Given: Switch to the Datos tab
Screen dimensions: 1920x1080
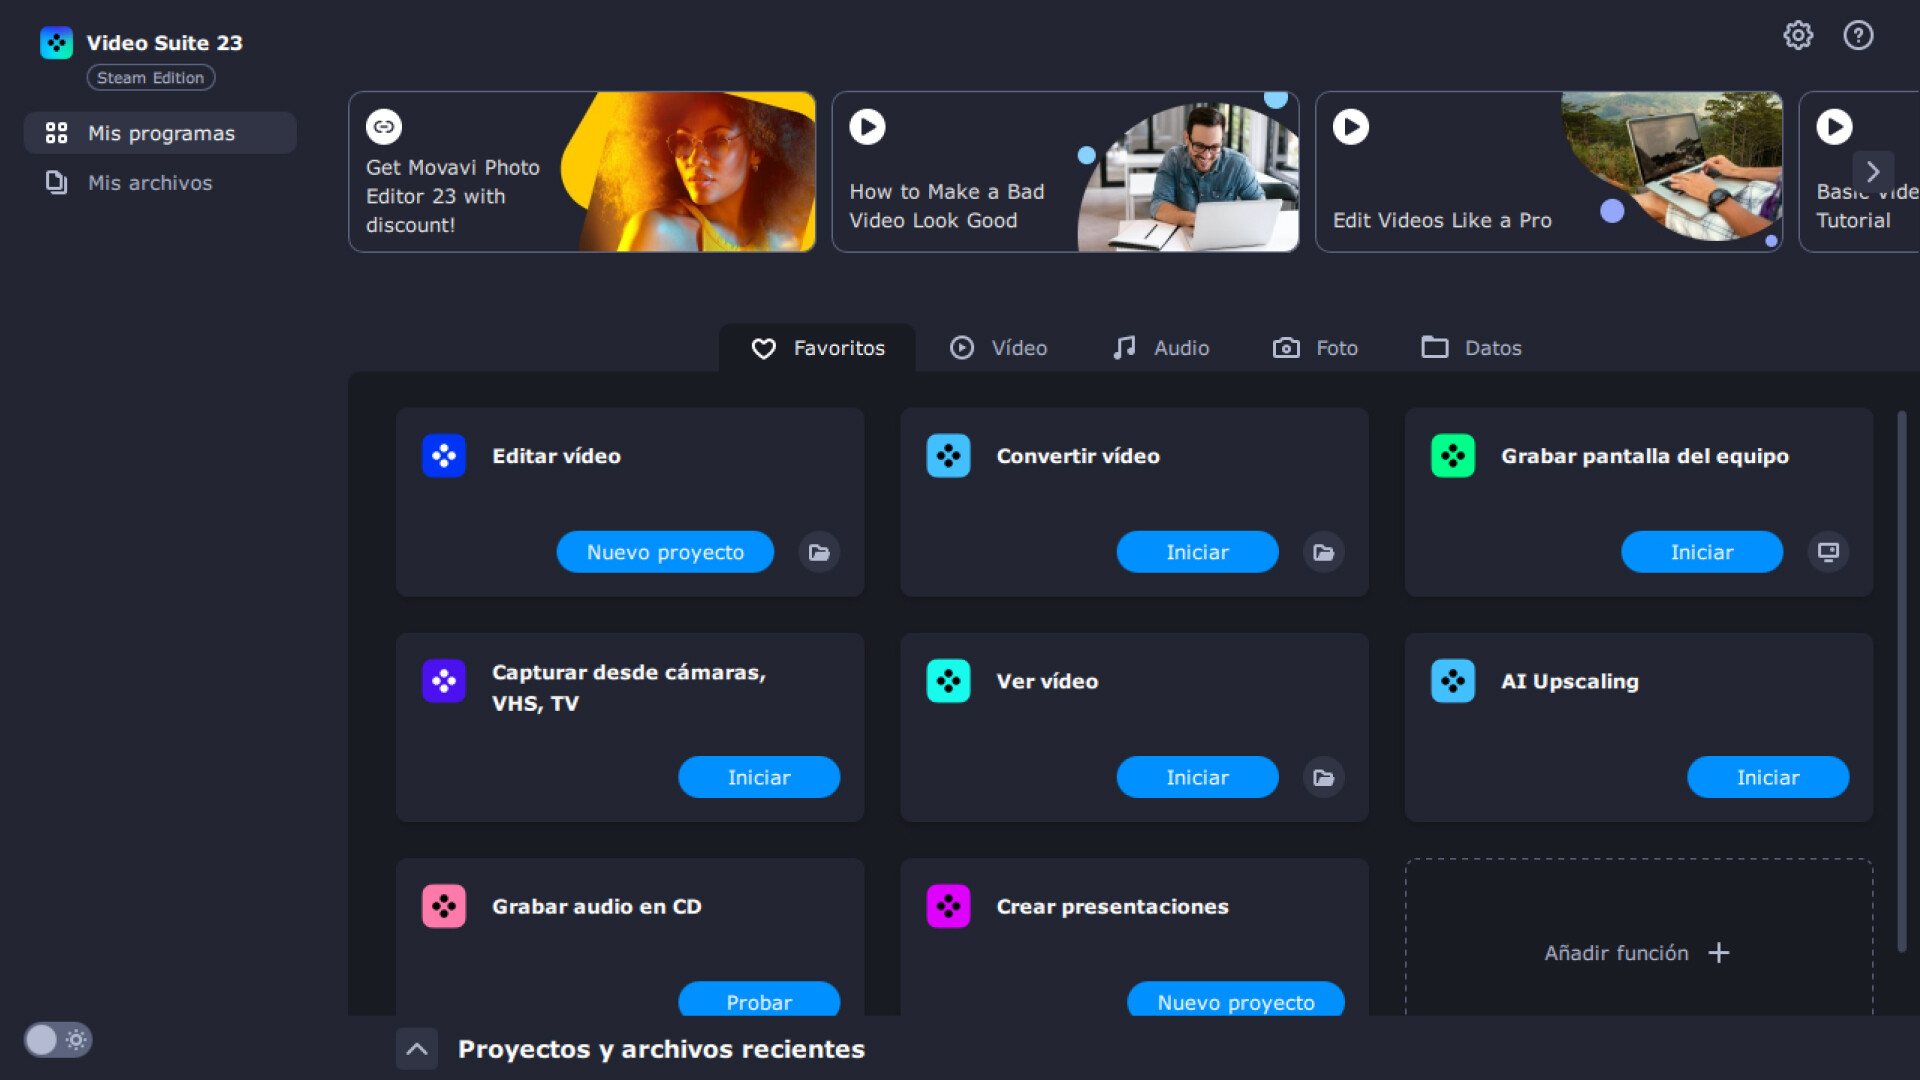Looking at the screenshot, I should pyautogui.click(x=1471, y=348).
